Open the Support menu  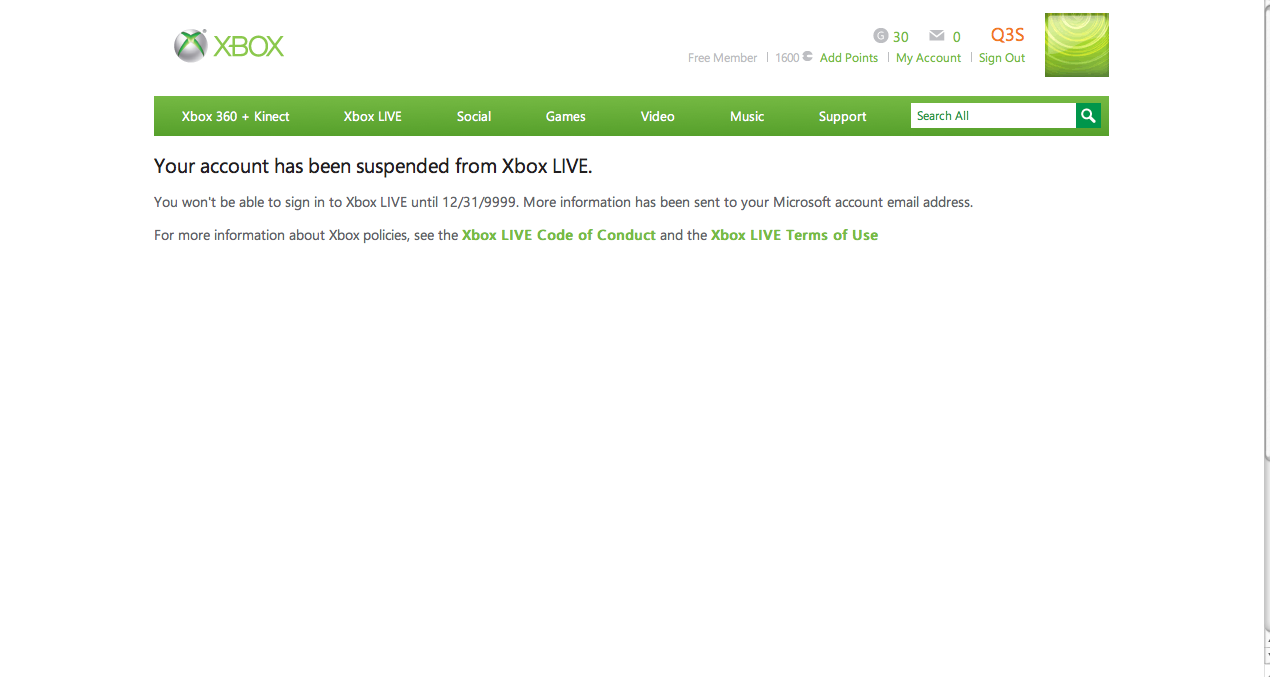tap(843, 116)
